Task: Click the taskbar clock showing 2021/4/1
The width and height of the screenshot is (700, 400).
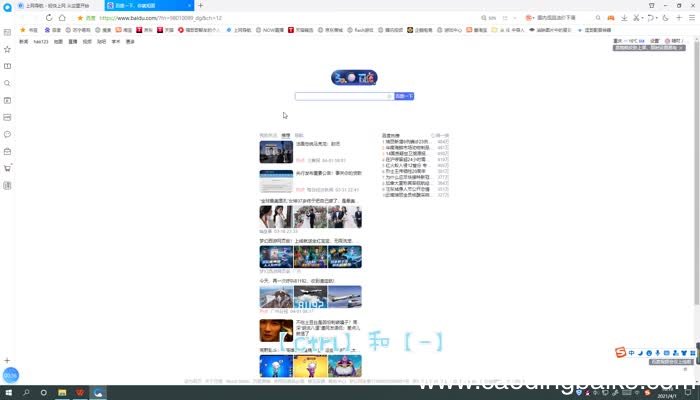Action: [x=667, y=393]
